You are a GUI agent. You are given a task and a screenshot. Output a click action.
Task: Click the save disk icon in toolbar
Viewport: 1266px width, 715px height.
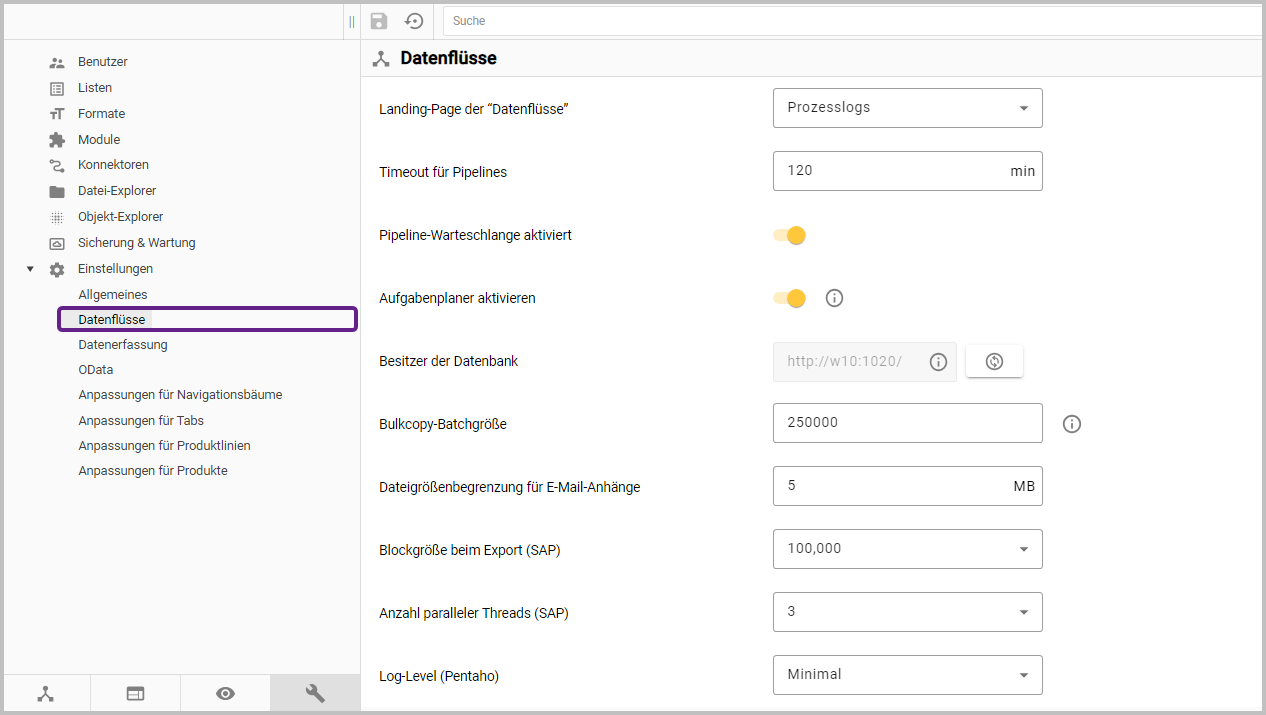point(379,21)
